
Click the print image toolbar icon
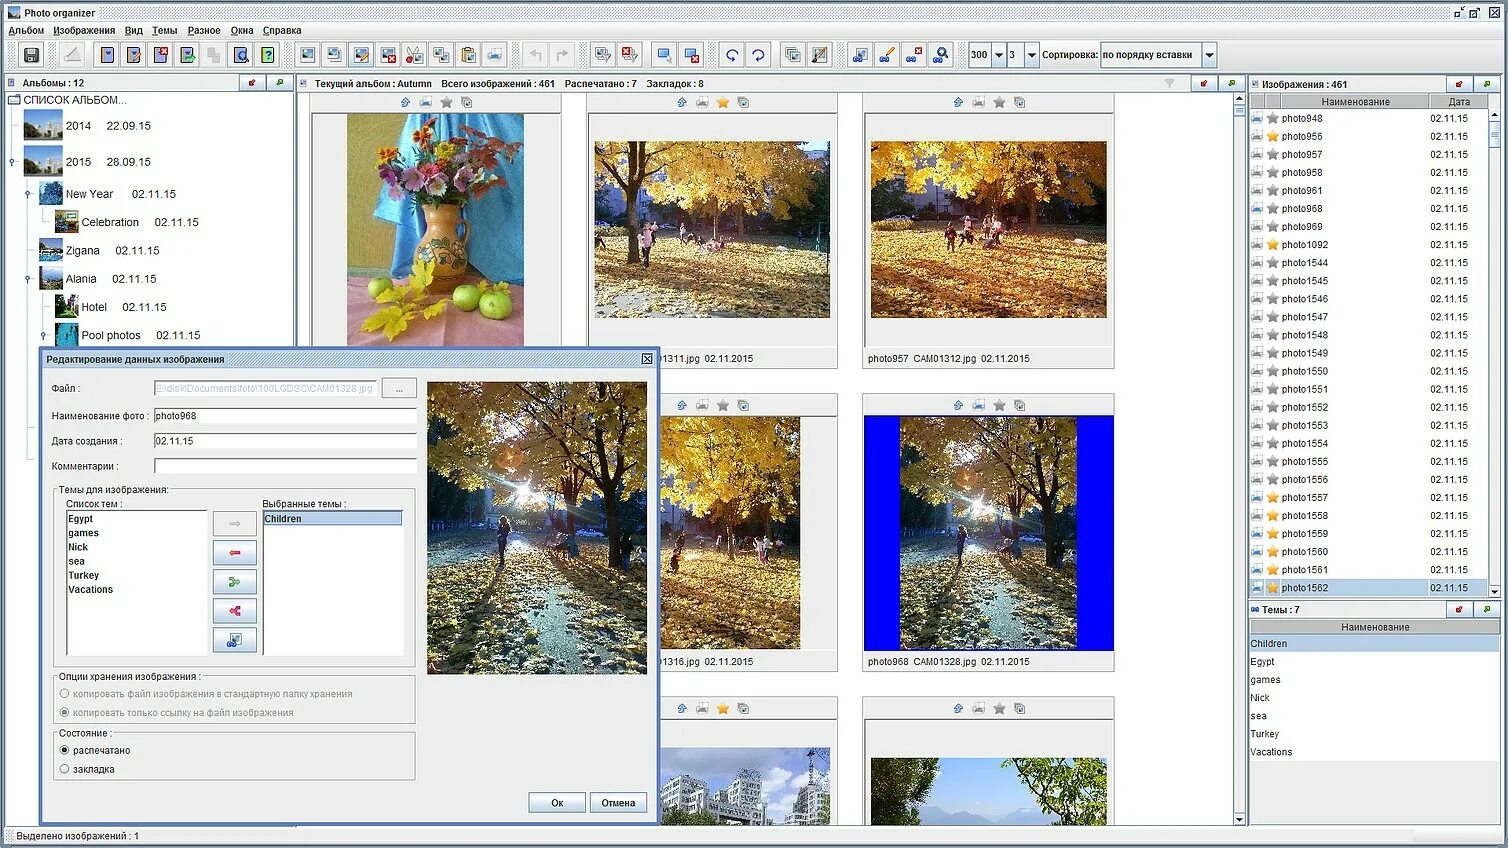[494, 55]
